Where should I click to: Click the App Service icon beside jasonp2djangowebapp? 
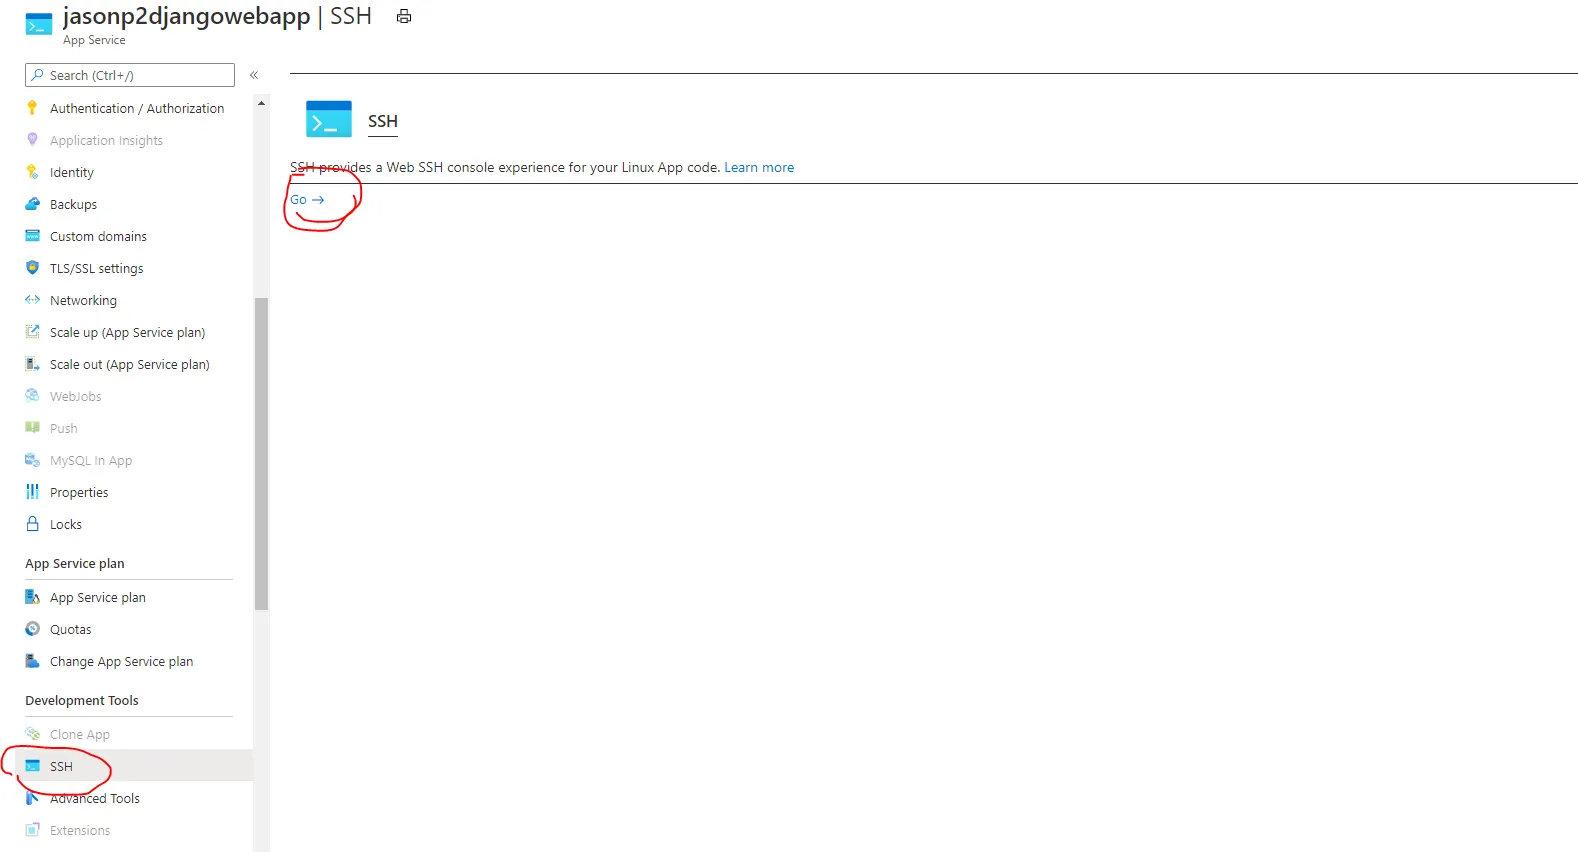[39, 25]
